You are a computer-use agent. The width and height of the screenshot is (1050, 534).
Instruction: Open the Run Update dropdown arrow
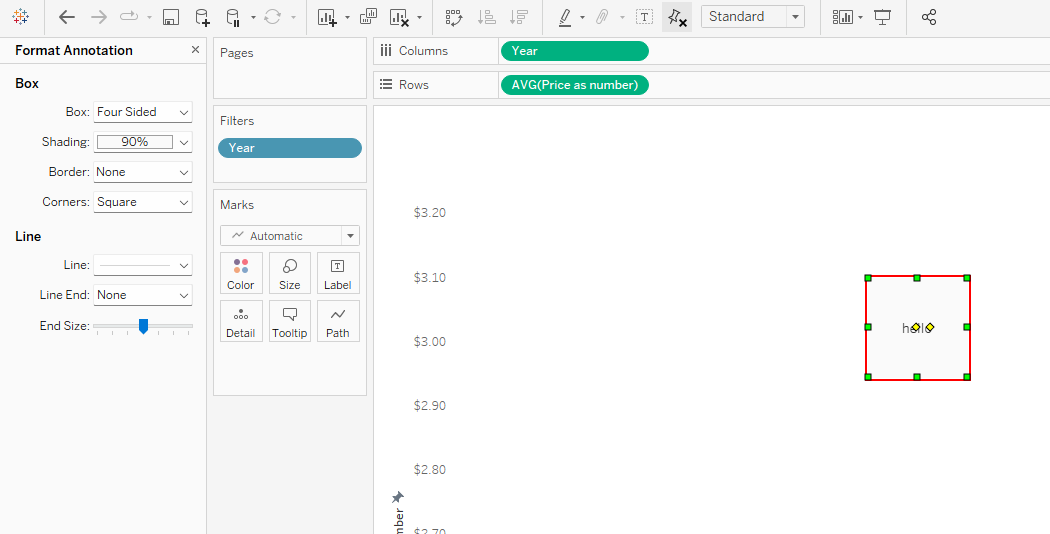(x=293, y=17)
